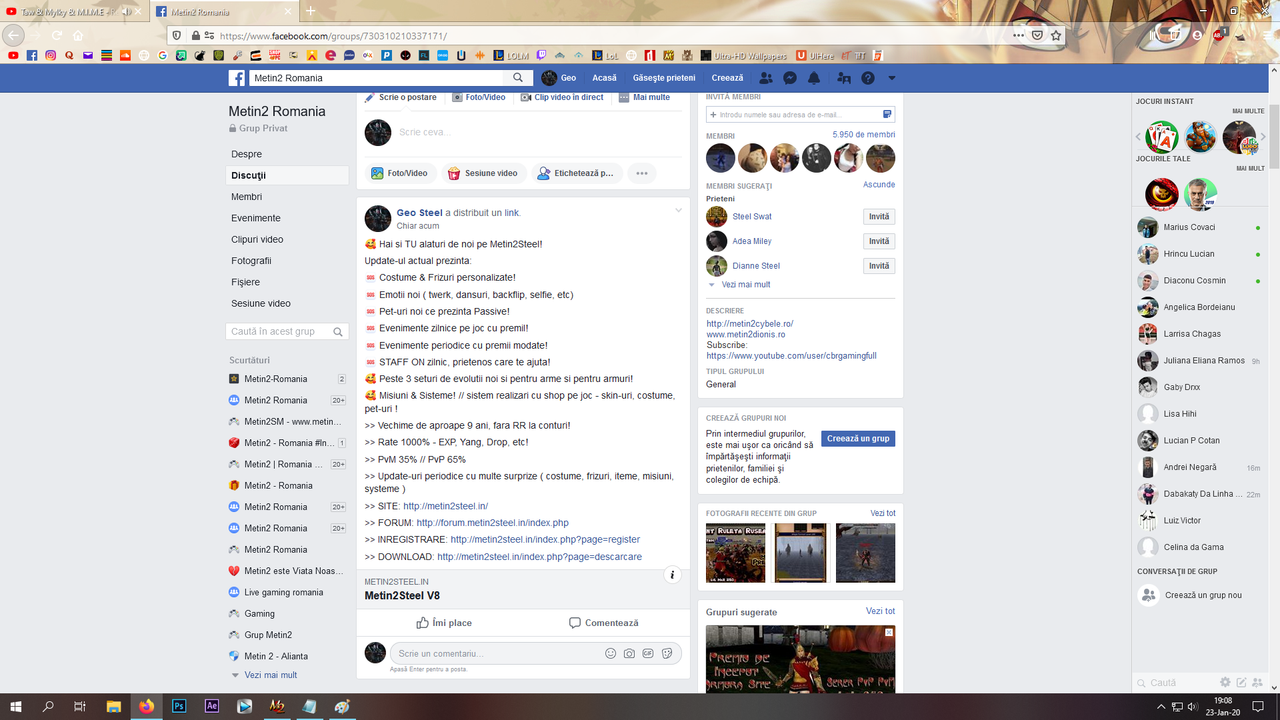
Task: Click new message compose icon in chat
Action: pyautogui.click(x=1241, y=683)
